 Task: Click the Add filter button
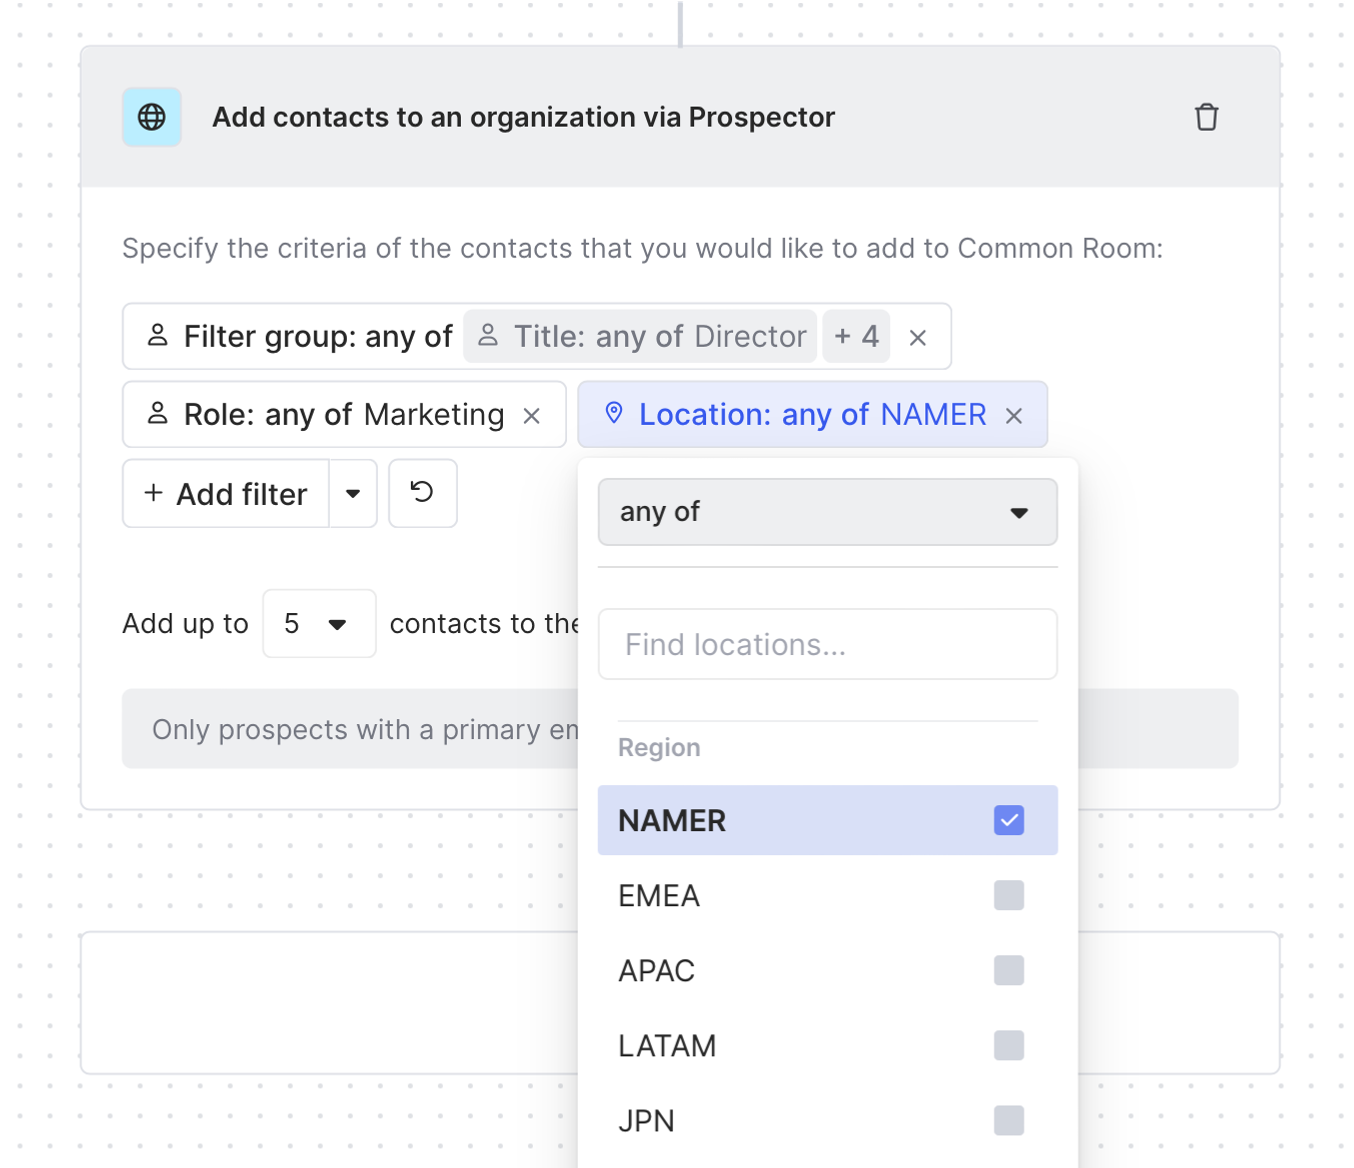point(227,494)
